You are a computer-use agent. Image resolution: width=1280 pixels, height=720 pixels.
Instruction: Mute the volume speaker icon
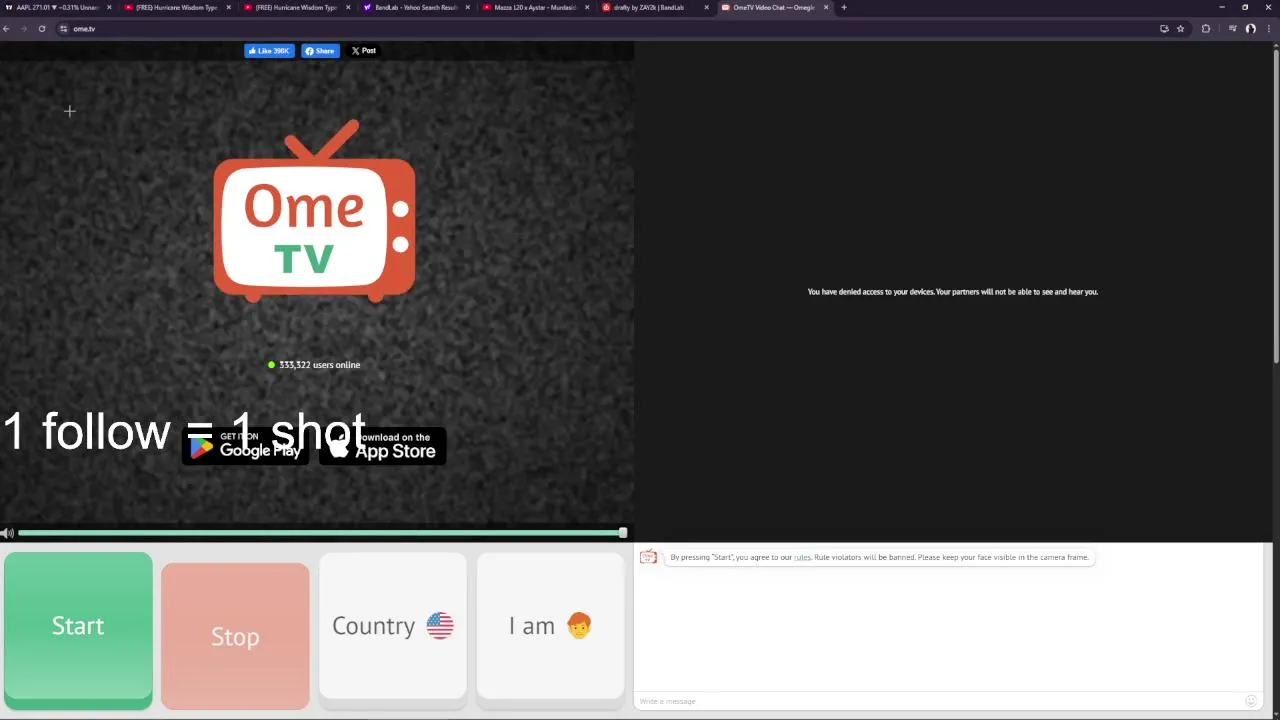7,534
